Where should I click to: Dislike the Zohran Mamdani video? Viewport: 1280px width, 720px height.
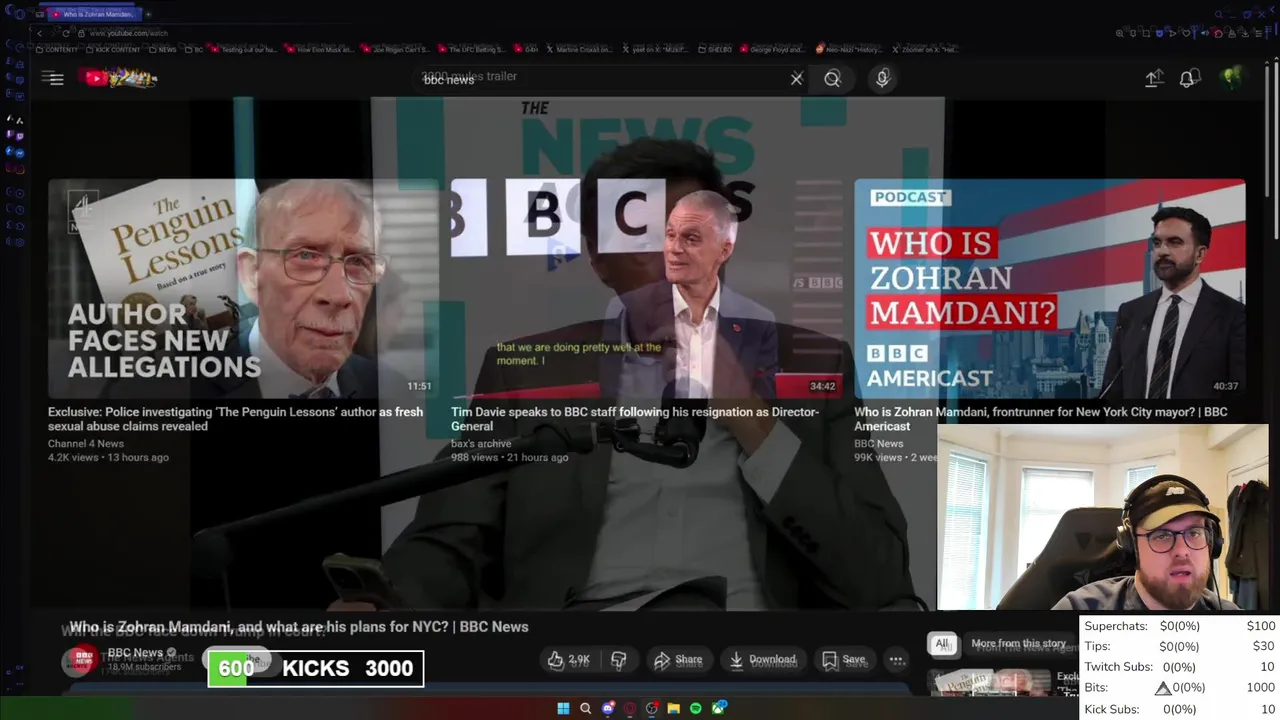click(x=619, y=660)
